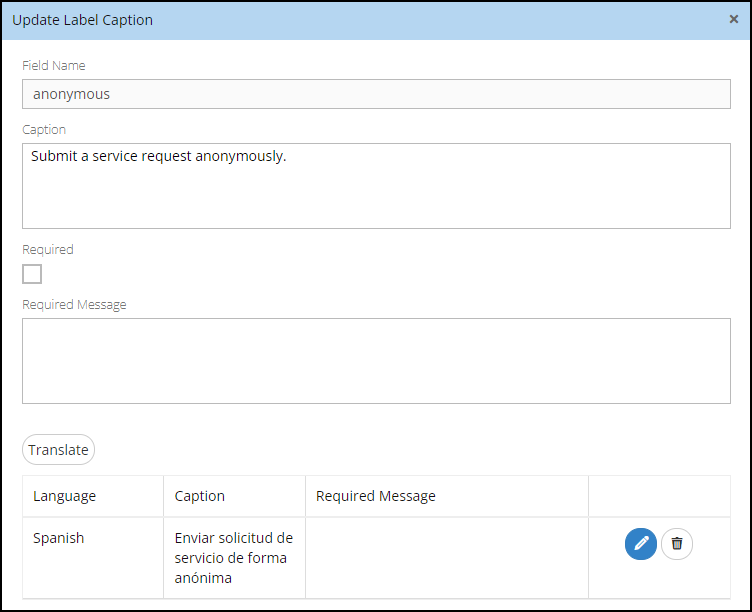Screen dimensions: 752x612
Task: Enable the Required checkbox
Action: coord(32,274)
